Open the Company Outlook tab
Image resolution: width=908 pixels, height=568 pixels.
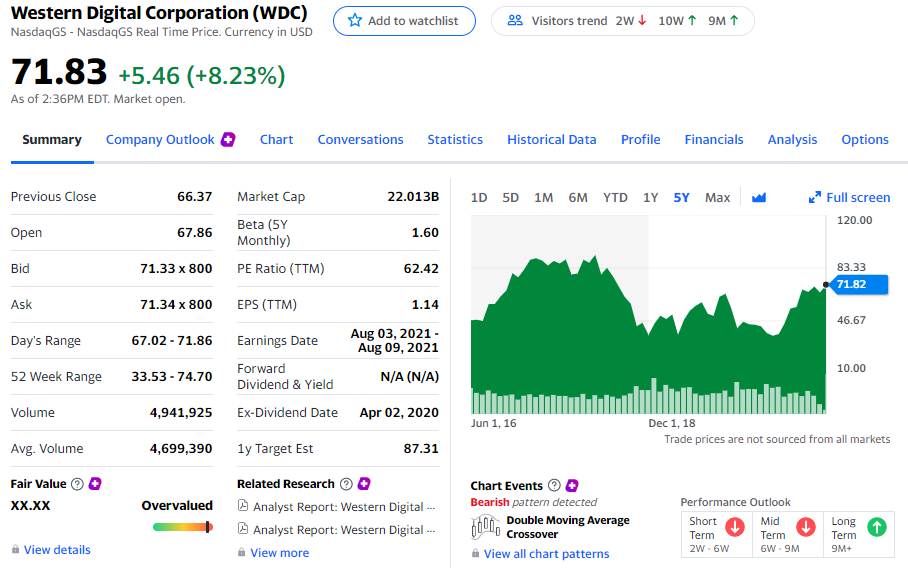click(x=160, y=140)
